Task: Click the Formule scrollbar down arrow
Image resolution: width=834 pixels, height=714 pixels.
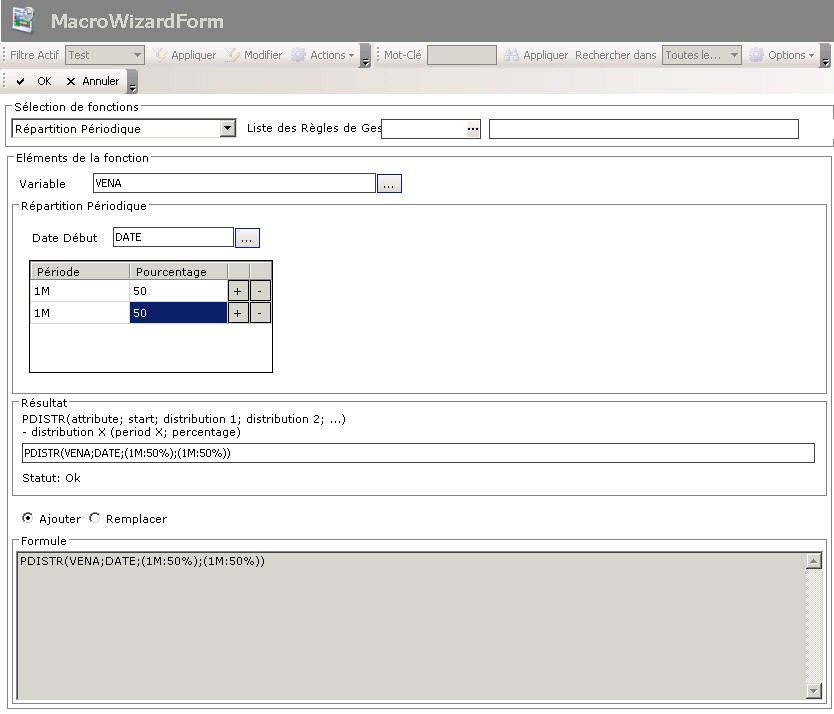Action: (813, 691)
